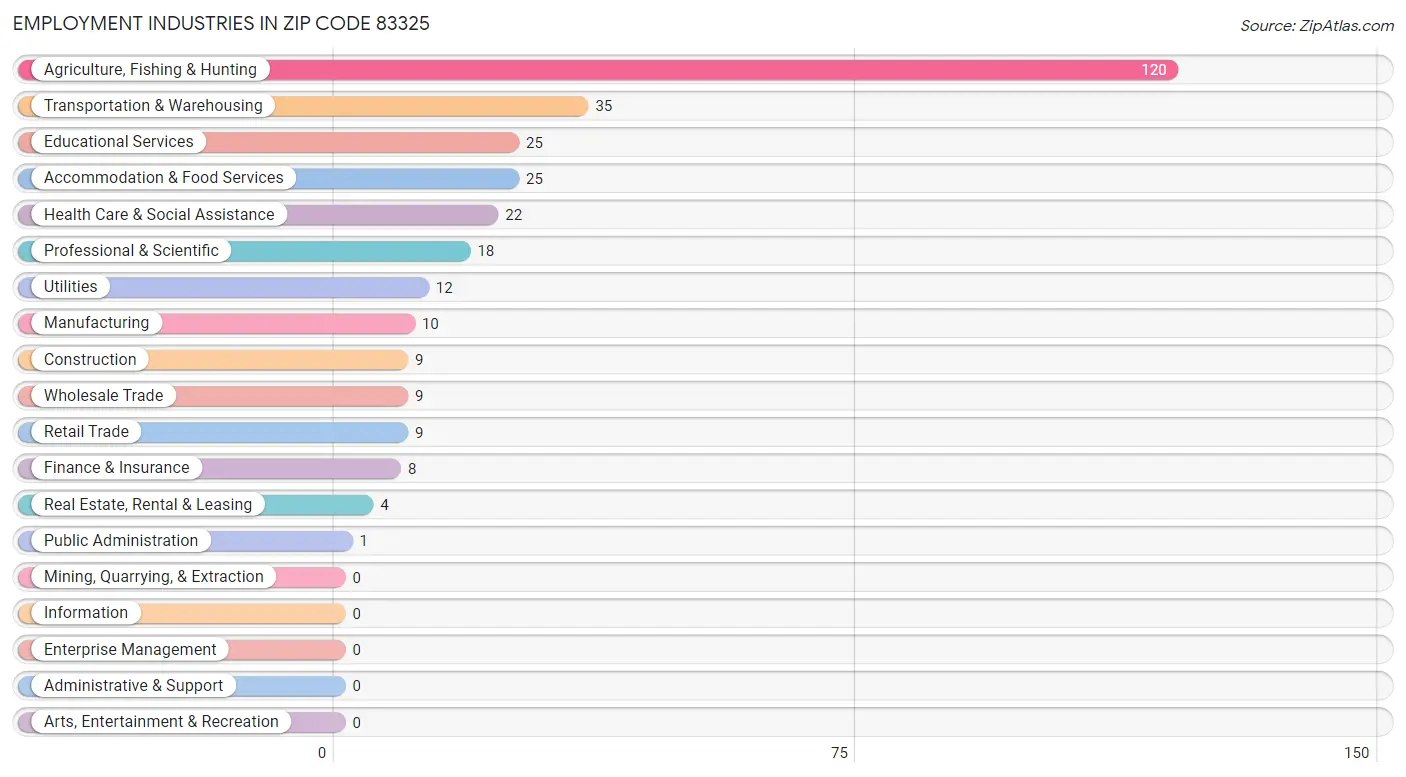Image resolution: width=1406 pixels, height=777 pixels.
Task: Click the 'Health Care & Social Assistance' label
Action: point(159,214)
